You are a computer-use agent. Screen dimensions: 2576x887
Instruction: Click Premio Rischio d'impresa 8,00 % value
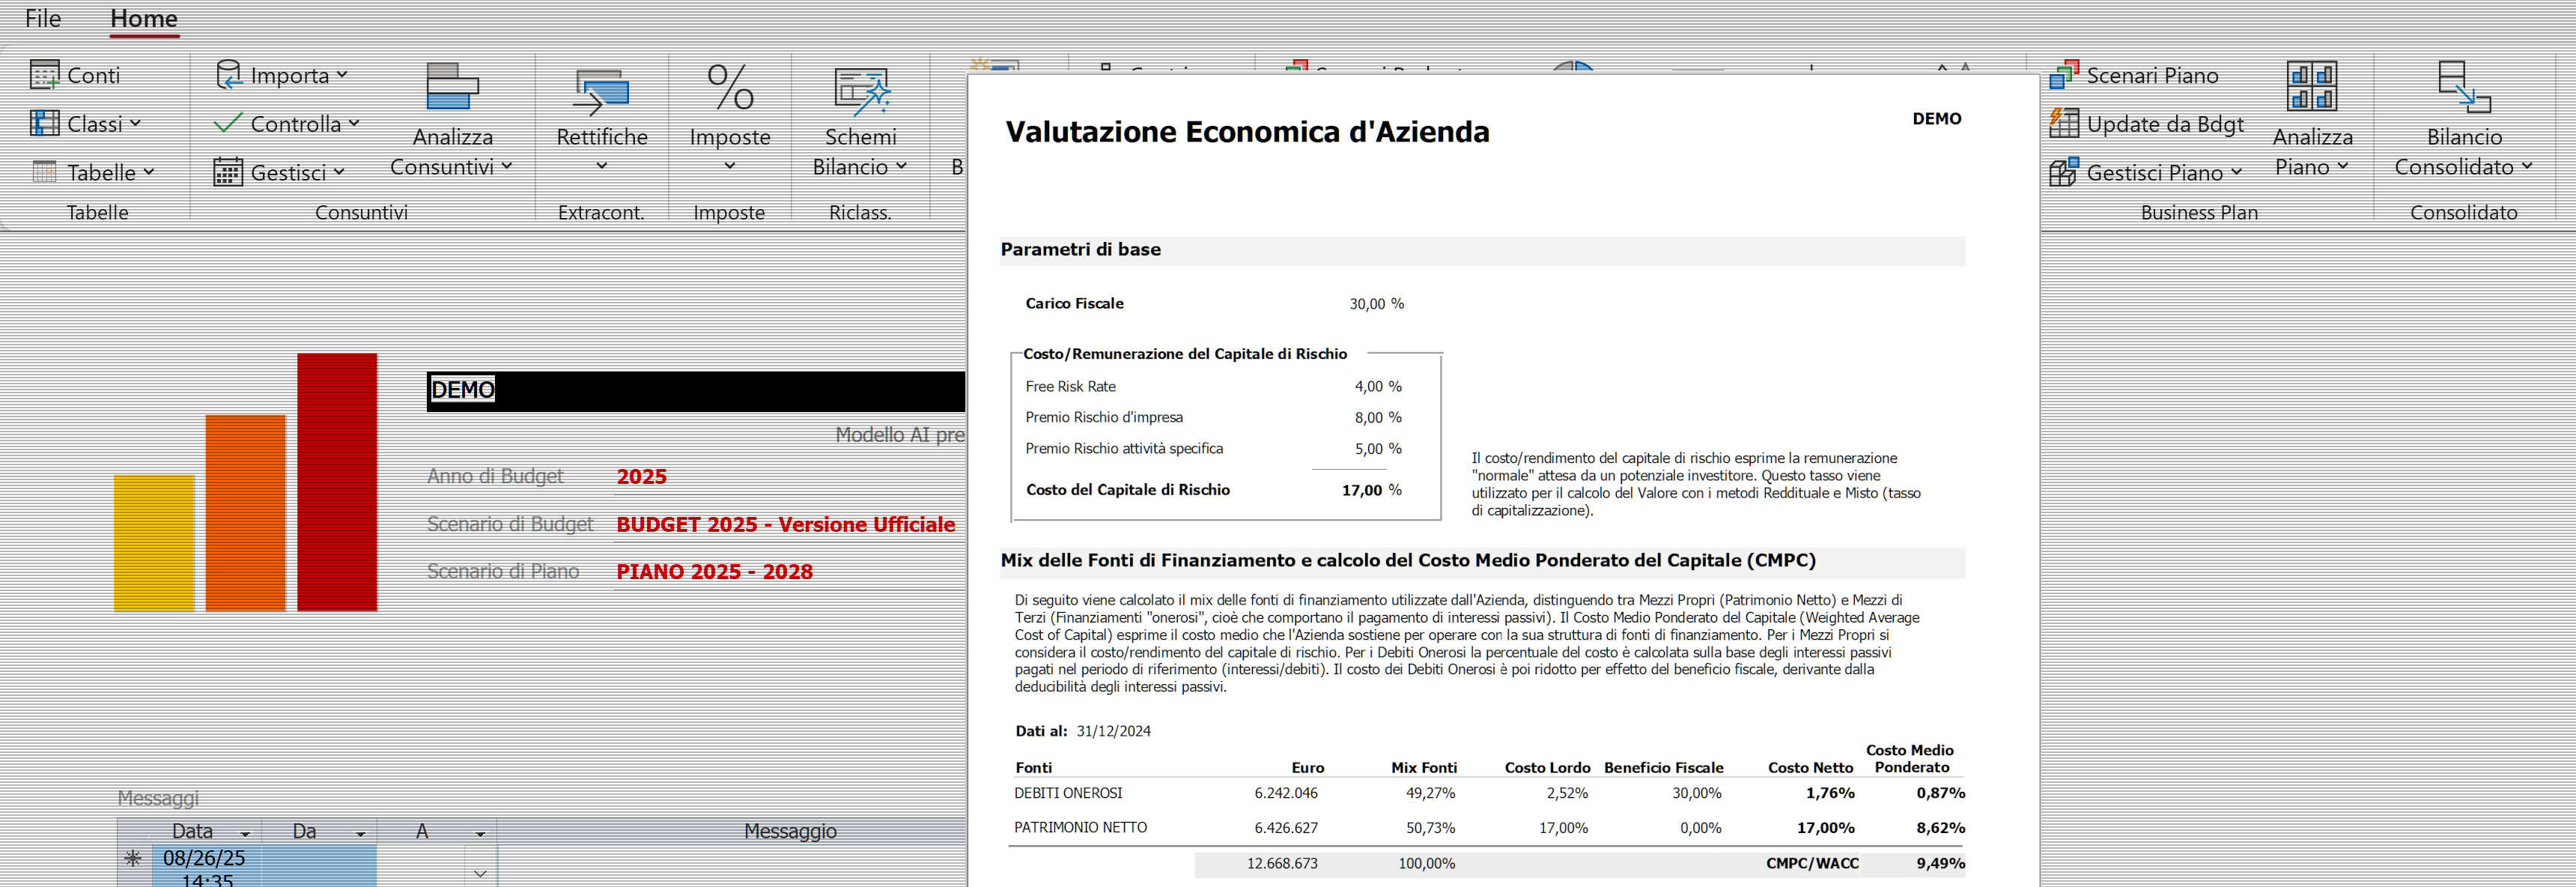click(x=1378, y=418)
